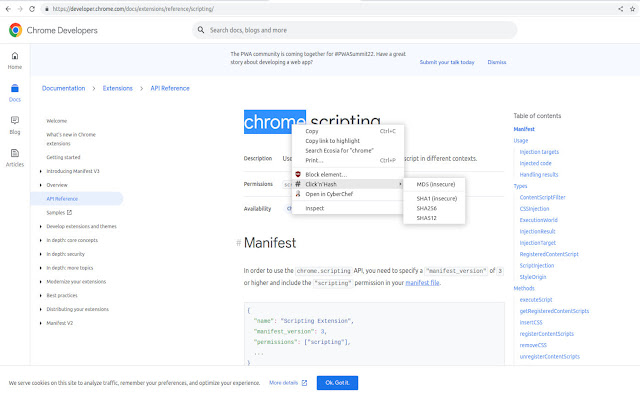The width and height of the screenshot is (640, 400).
Task: Jump to Handling results in contents
Action: tap(539, 175)
